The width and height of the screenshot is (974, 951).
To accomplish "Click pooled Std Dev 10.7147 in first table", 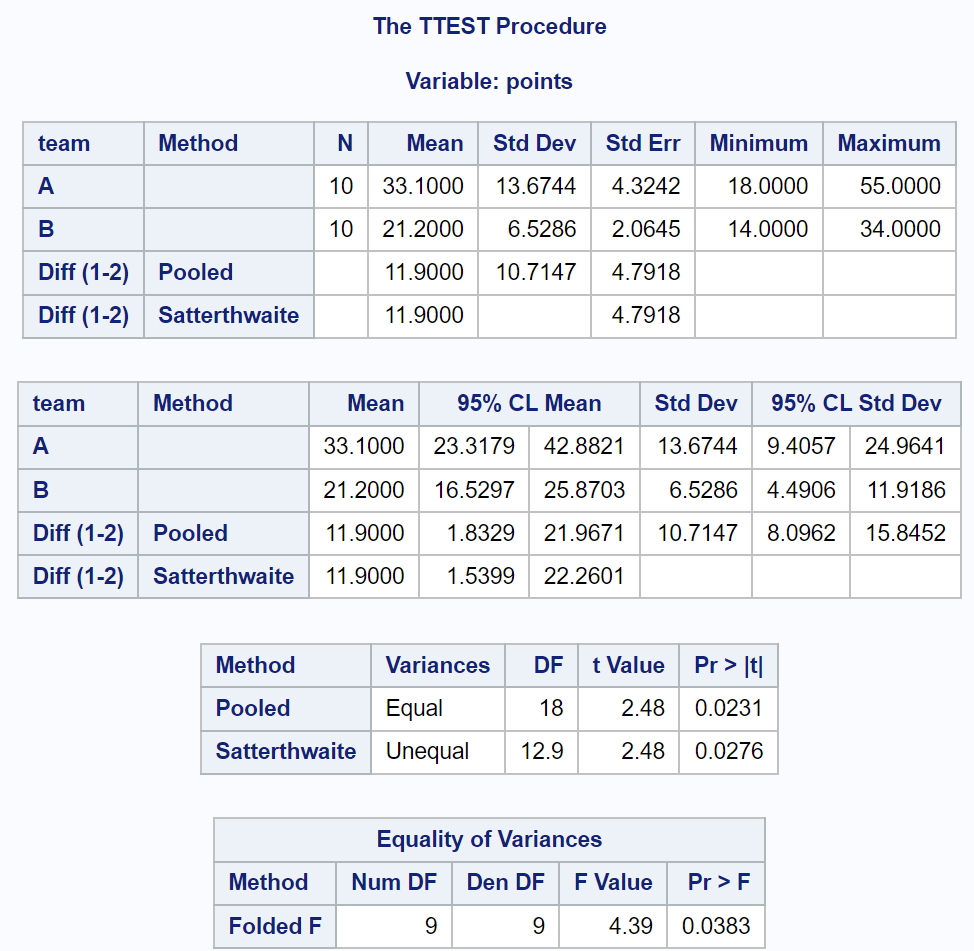I will pos(535,272).
